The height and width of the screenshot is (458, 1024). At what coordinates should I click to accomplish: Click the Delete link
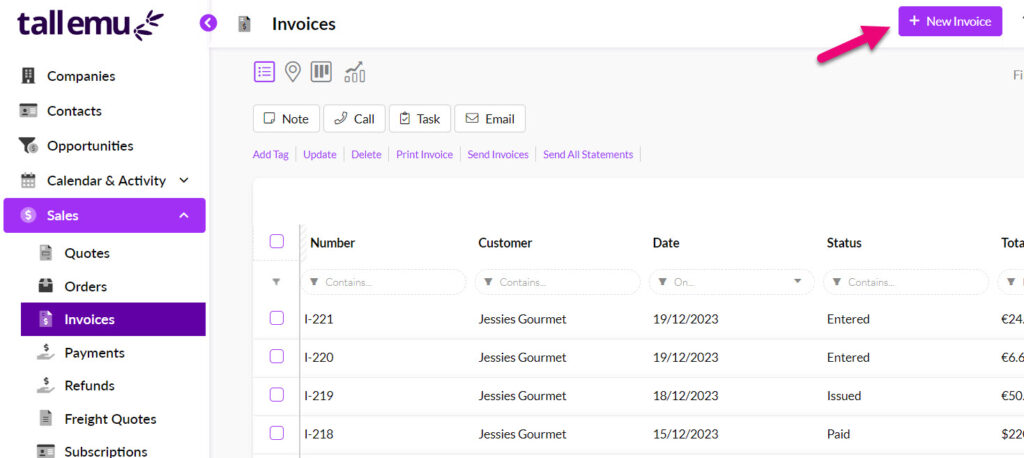tap(366, 155)
